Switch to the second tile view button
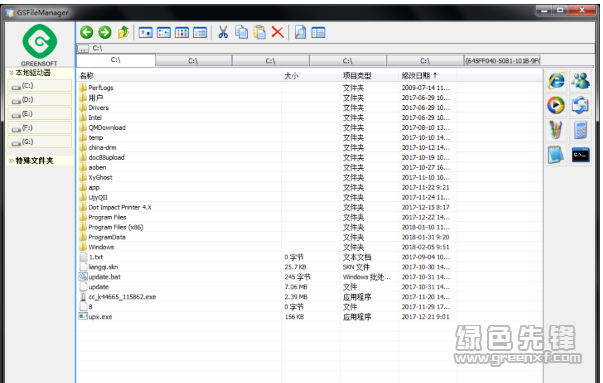 pyautogui.click(x=164, y=33)
